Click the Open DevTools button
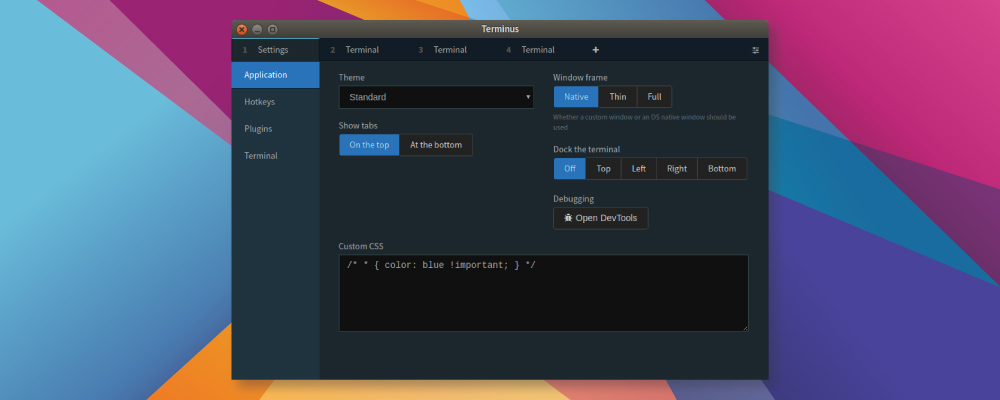The image size is (1000, 400). click(601, 218)
